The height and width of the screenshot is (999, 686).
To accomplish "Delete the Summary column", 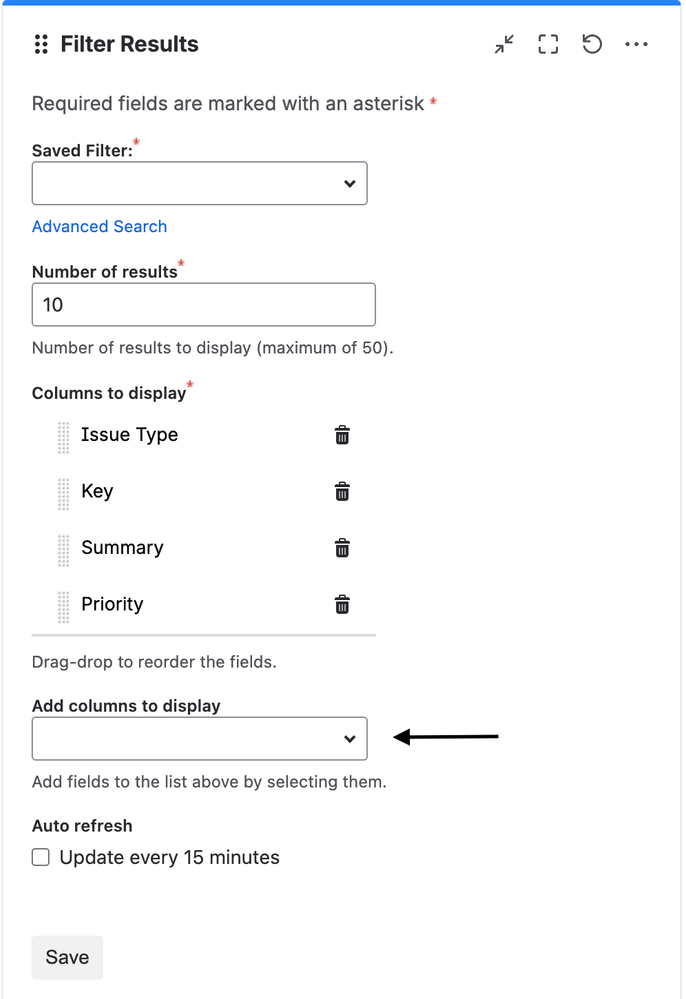I will (x=342, y=548).
